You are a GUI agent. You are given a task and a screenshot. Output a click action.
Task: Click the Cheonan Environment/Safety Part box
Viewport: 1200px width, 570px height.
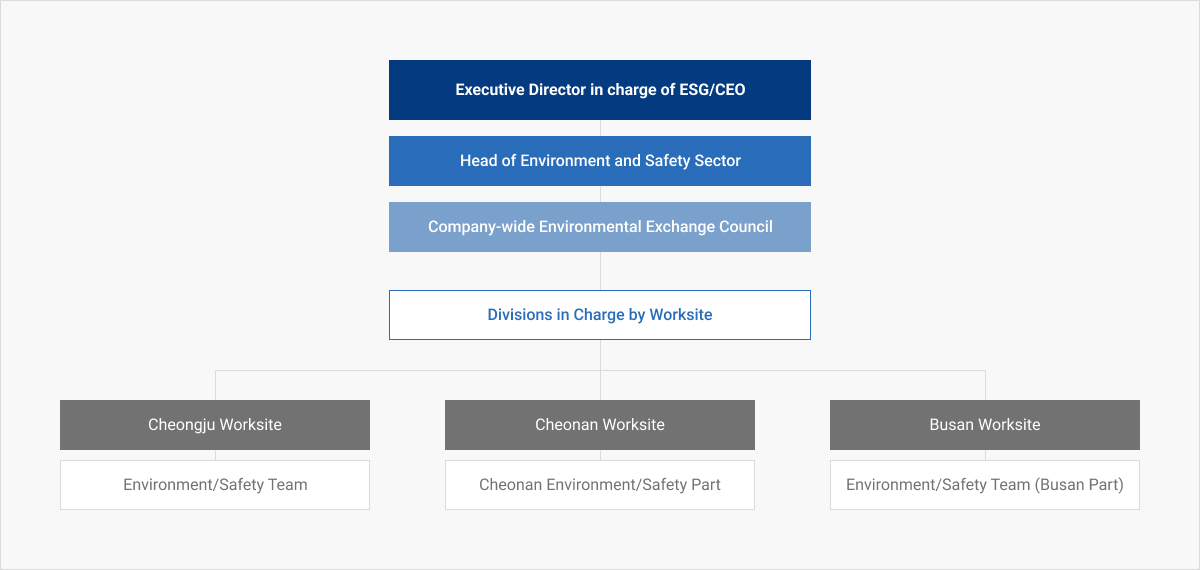(x=600, y=485)
